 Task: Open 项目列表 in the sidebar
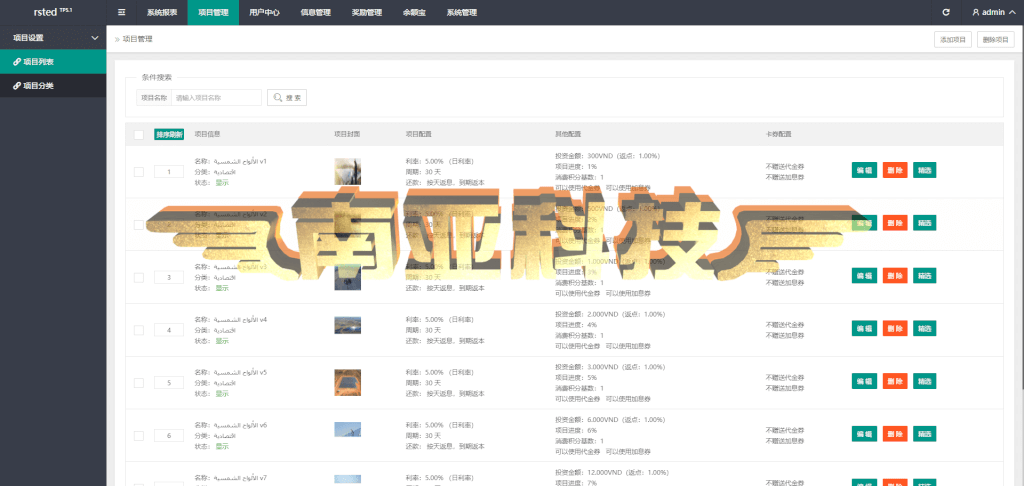pos(53,62)
